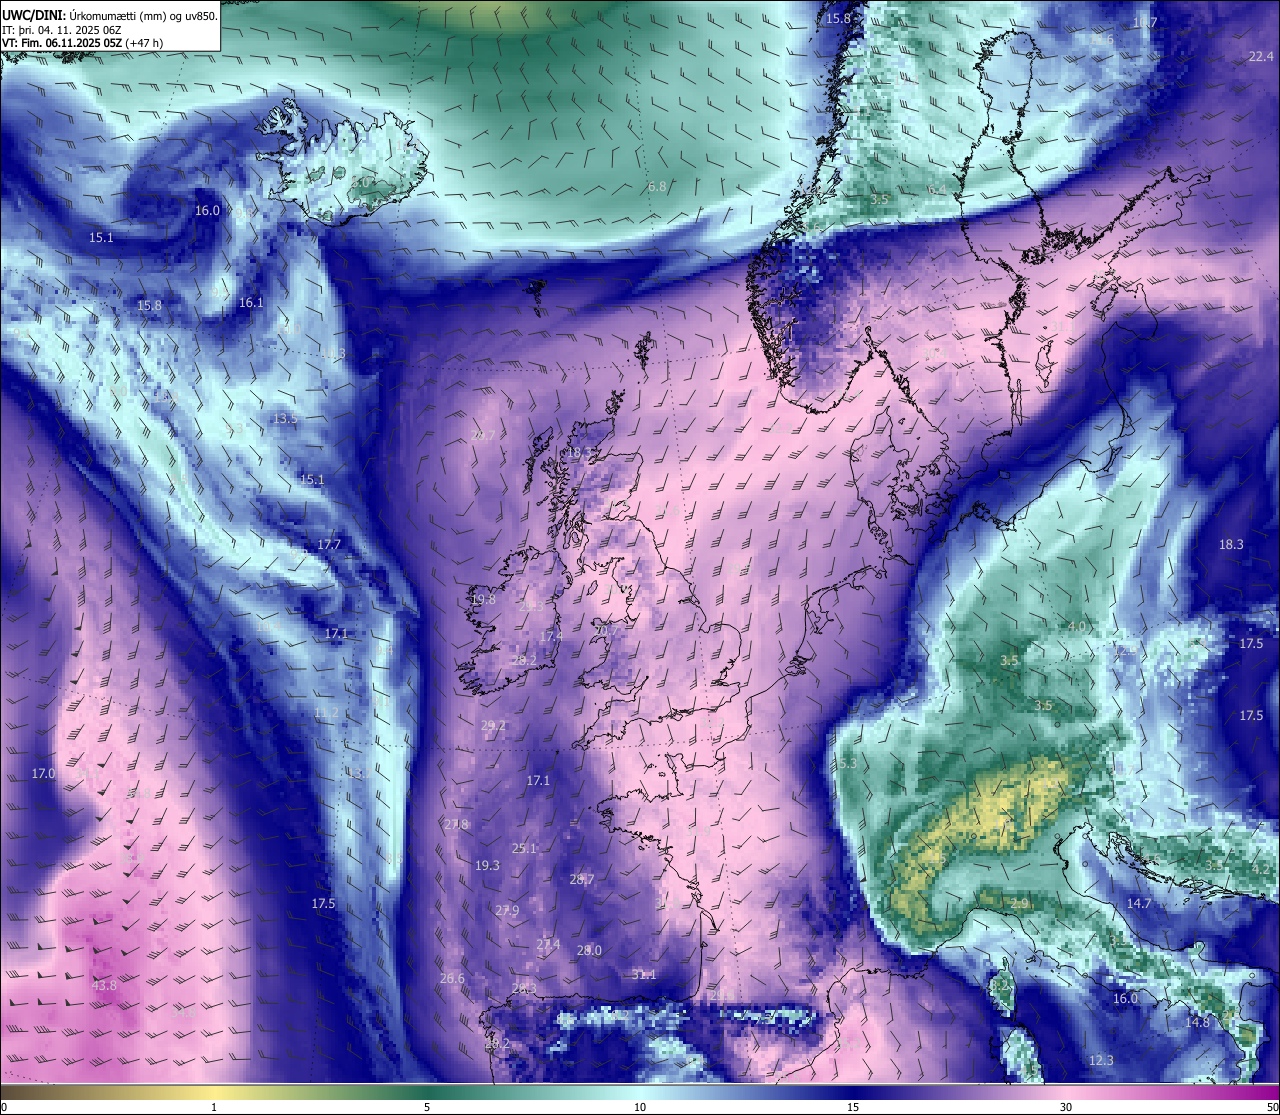Click the map value "19.3"
The image size is (1280, 1115).
[x=487, y=865]
